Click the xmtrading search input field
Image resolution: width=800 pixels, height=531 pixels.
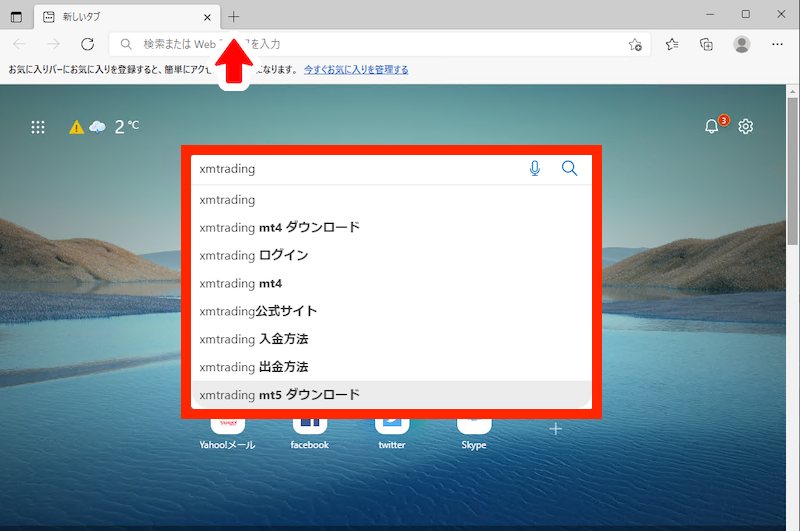pos(357,169)
